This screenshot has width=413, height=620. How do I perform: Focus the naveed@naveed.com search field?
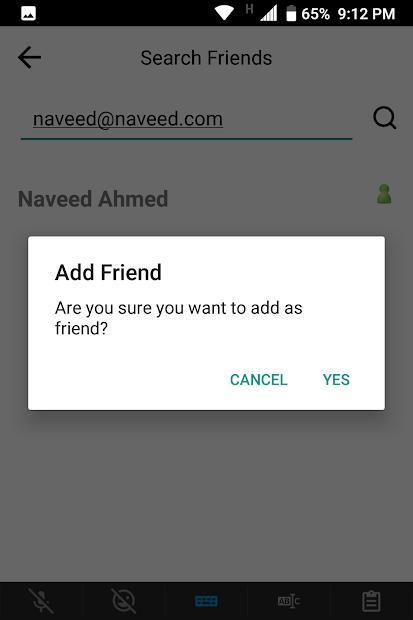pyautogui.click(x=186, y=119)
